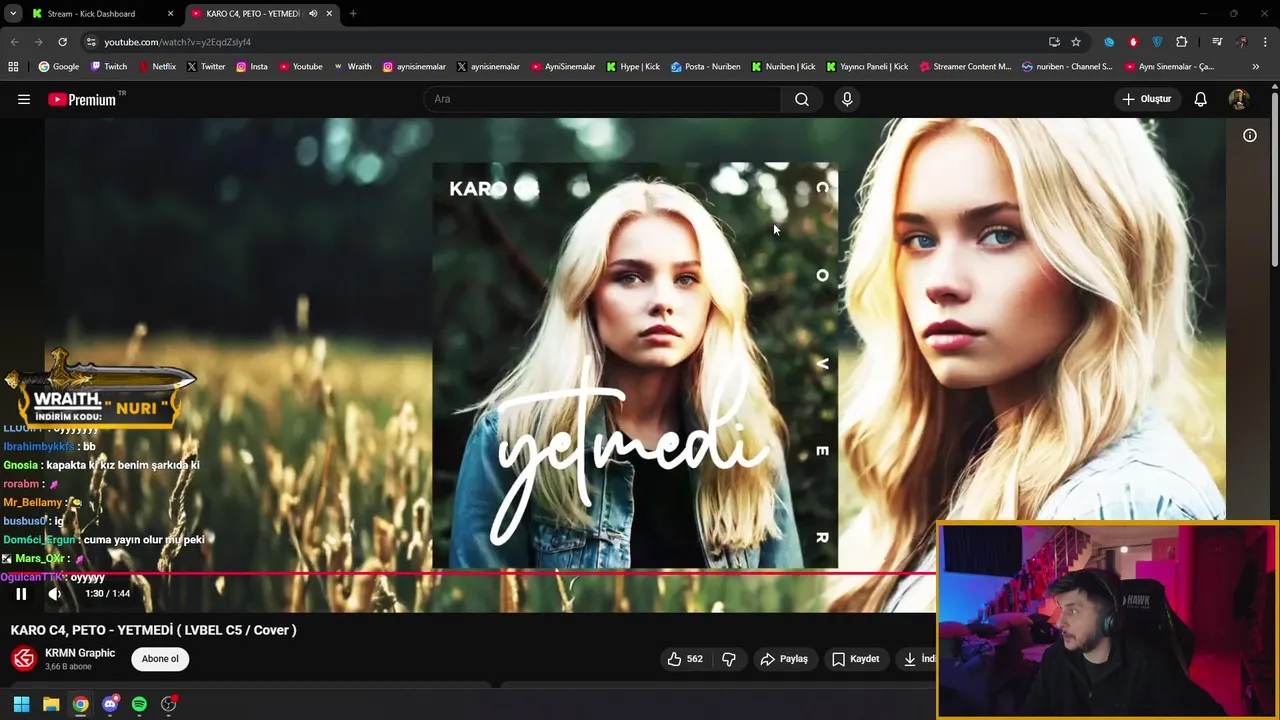The width and height of the screenshot is (1280, 720).
Task: Open the Twitter bookmark
Action: click(x=206, y=67)
